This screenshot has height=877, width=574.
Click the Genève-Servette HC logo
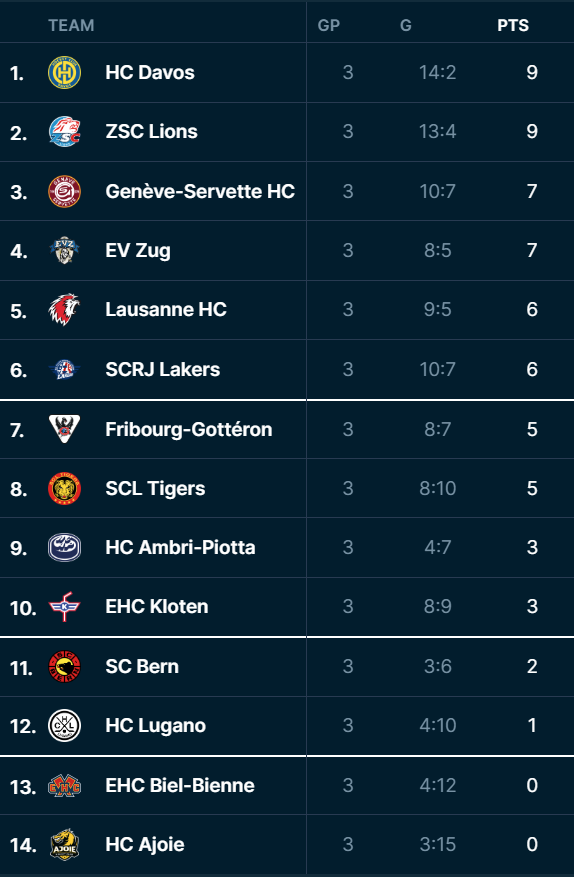[x=64, y=191]
